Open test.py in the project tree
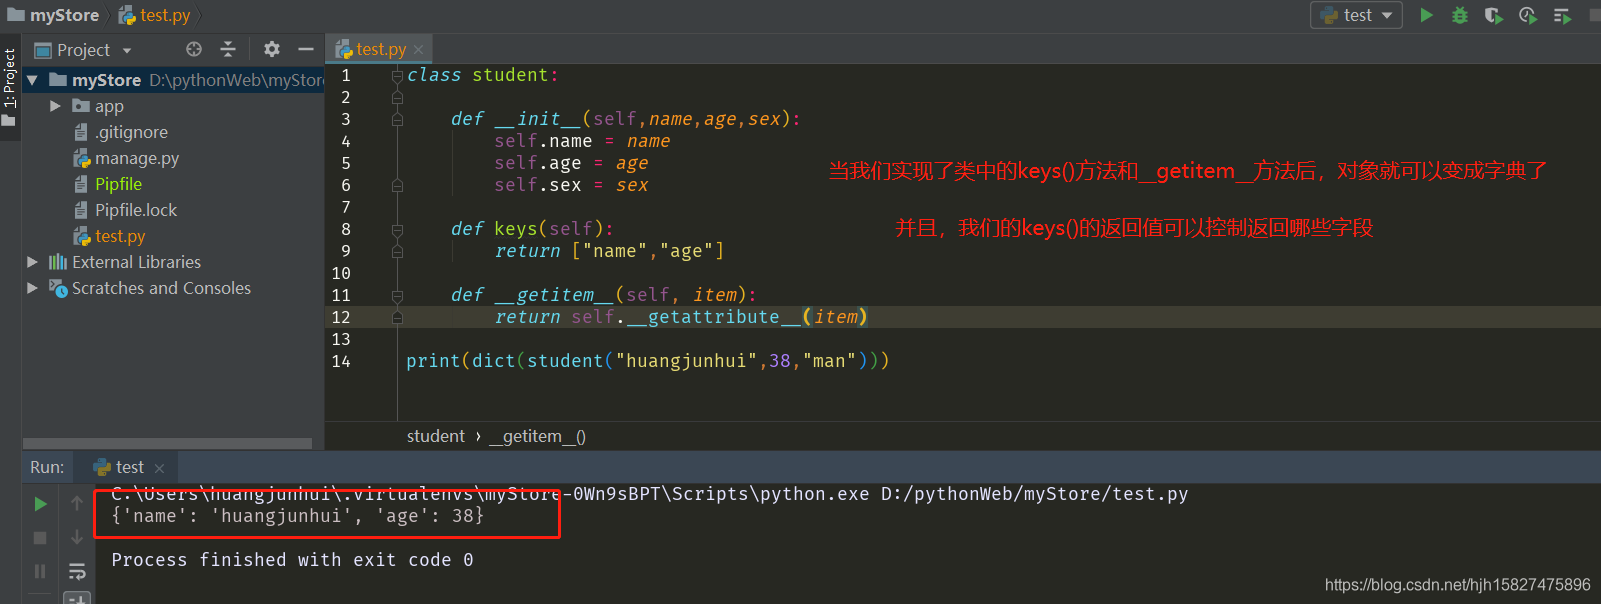This screenshot has height=604, width=1601. (120, 236)
